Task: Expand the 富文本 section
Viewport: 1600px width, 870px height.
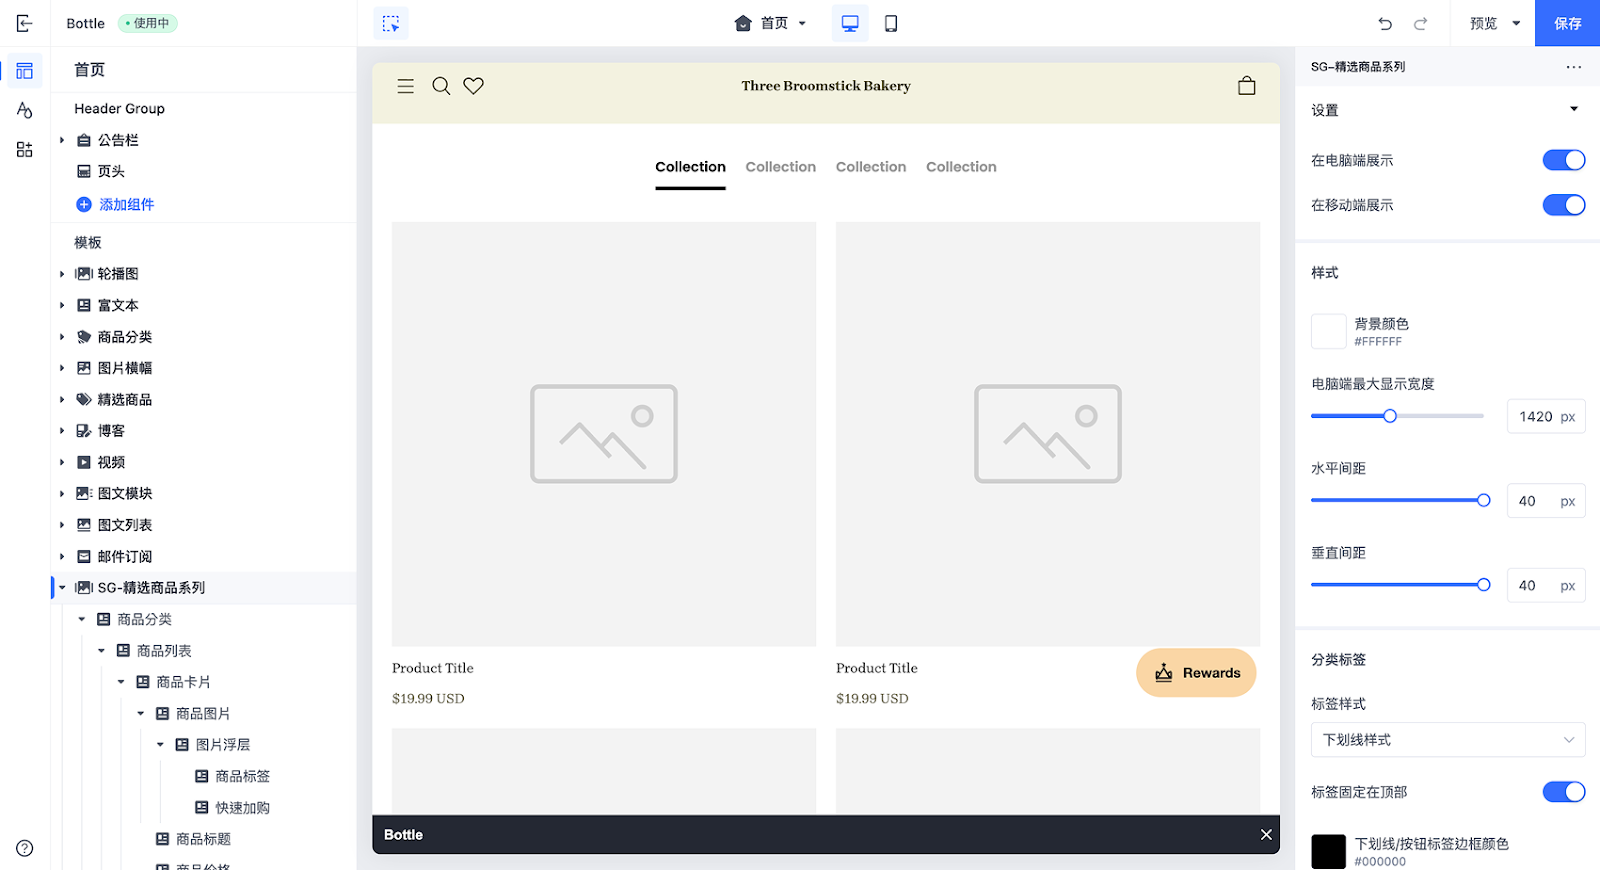Action: pyautogui.click(x=62, y=305)
